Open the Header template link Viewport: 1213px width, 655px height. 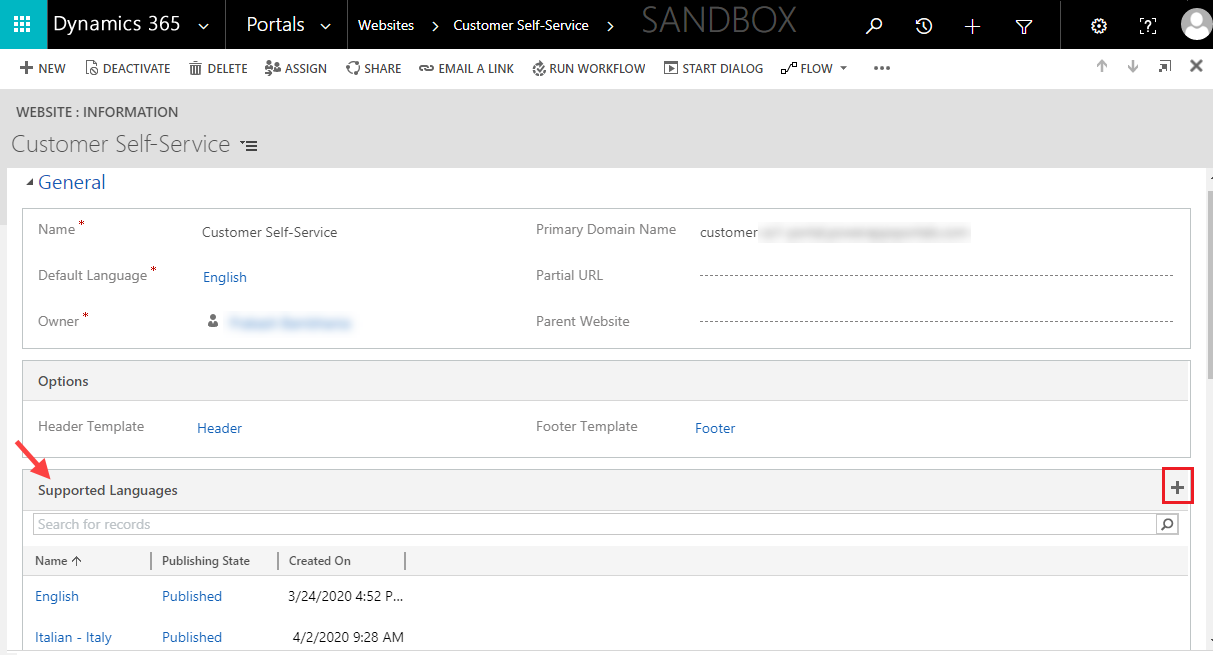pos(220,428)
